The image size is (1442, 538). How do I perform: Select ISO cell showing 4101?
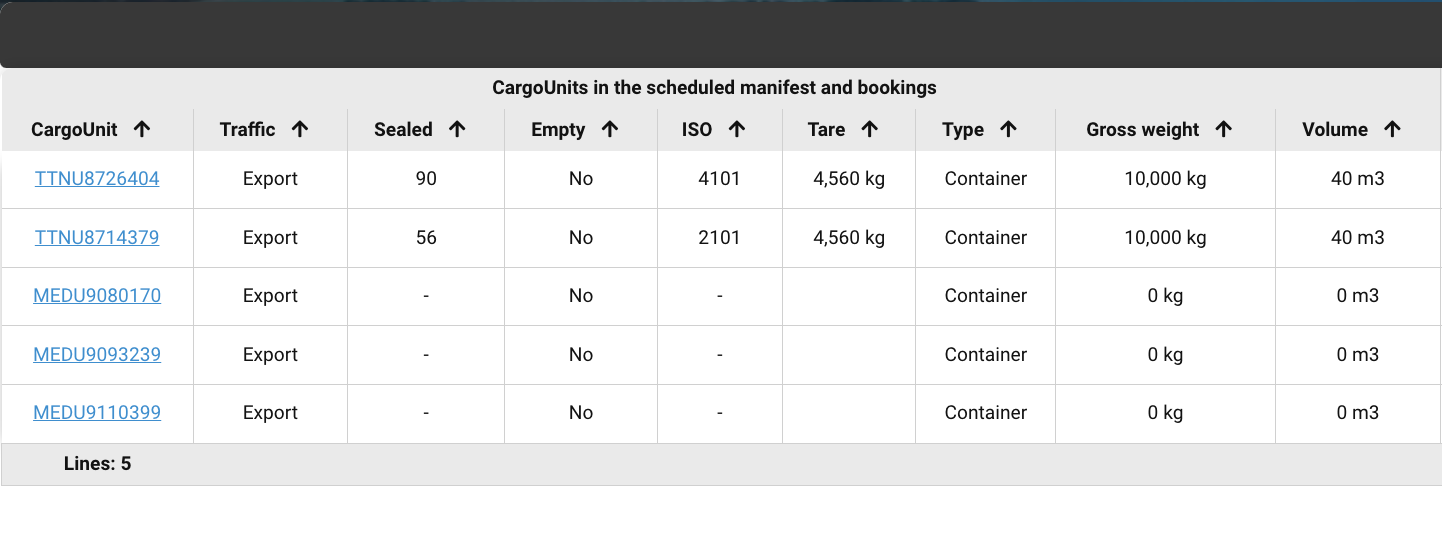click(x=719, y=179)
